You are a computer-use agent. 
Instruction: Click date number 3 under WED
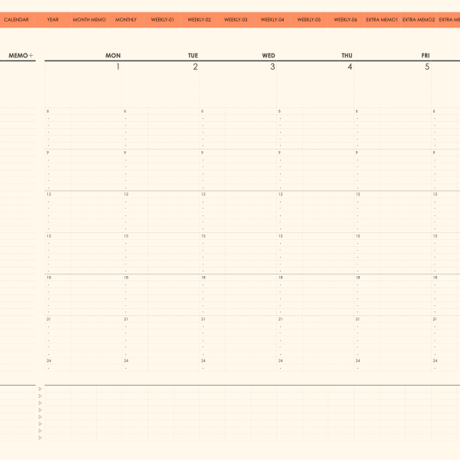(x=273, y=67)
